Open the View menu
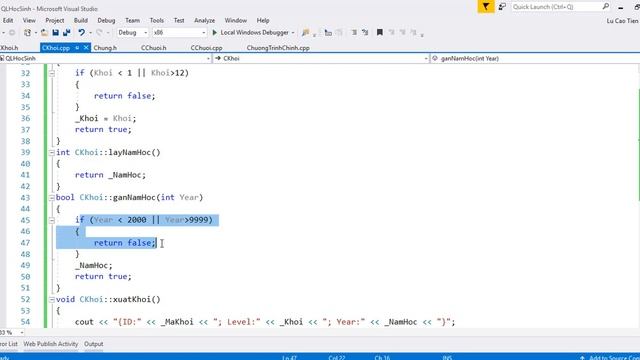This screenshot has height=360, width=640. (x=29, y=20)
